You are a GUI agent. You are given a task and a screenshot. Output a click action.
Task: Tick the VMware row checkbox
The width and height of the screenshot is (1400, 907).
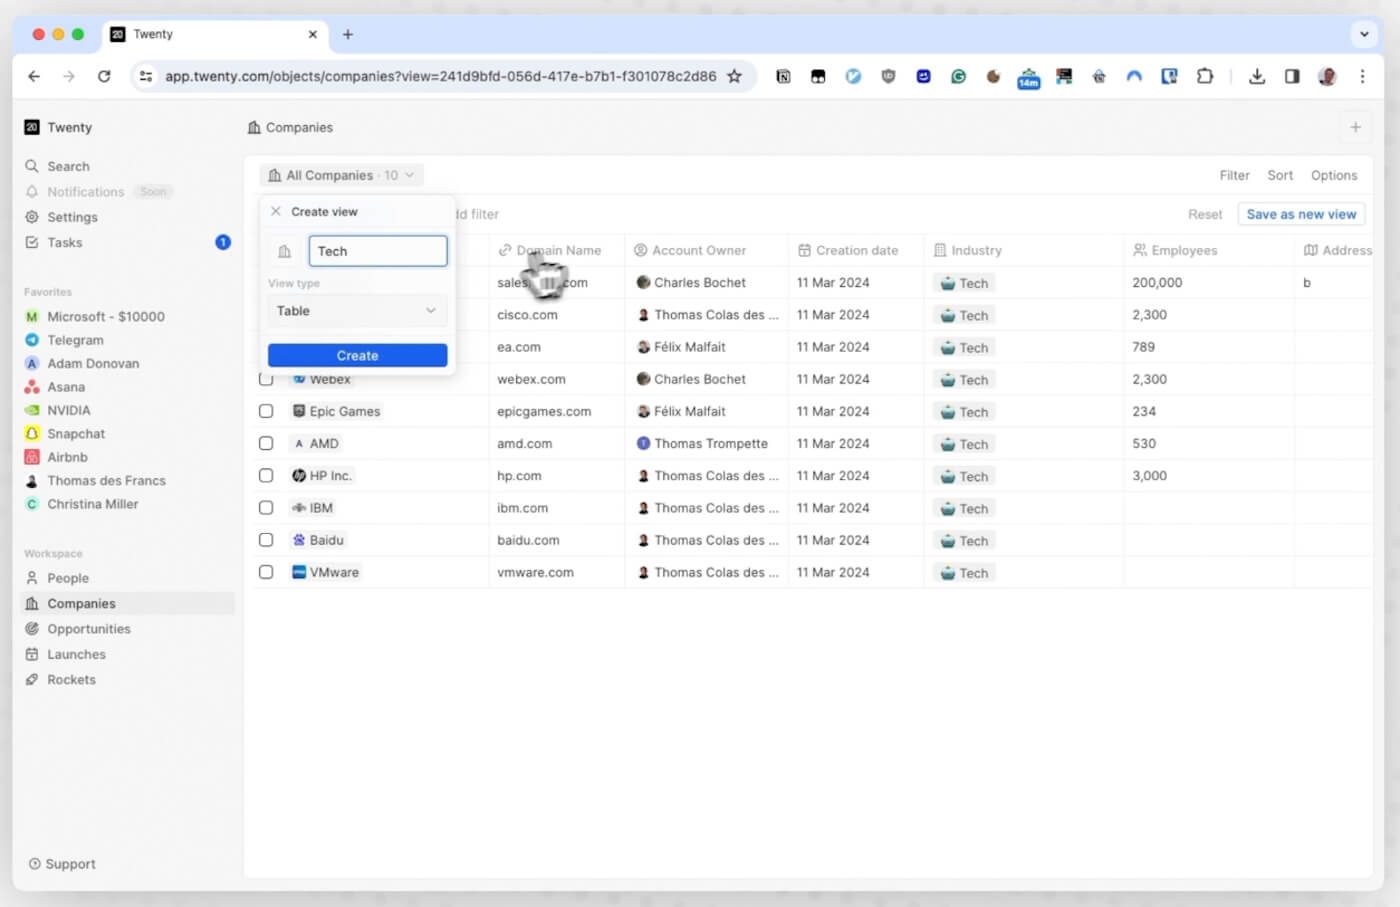(x=266, y=572)
